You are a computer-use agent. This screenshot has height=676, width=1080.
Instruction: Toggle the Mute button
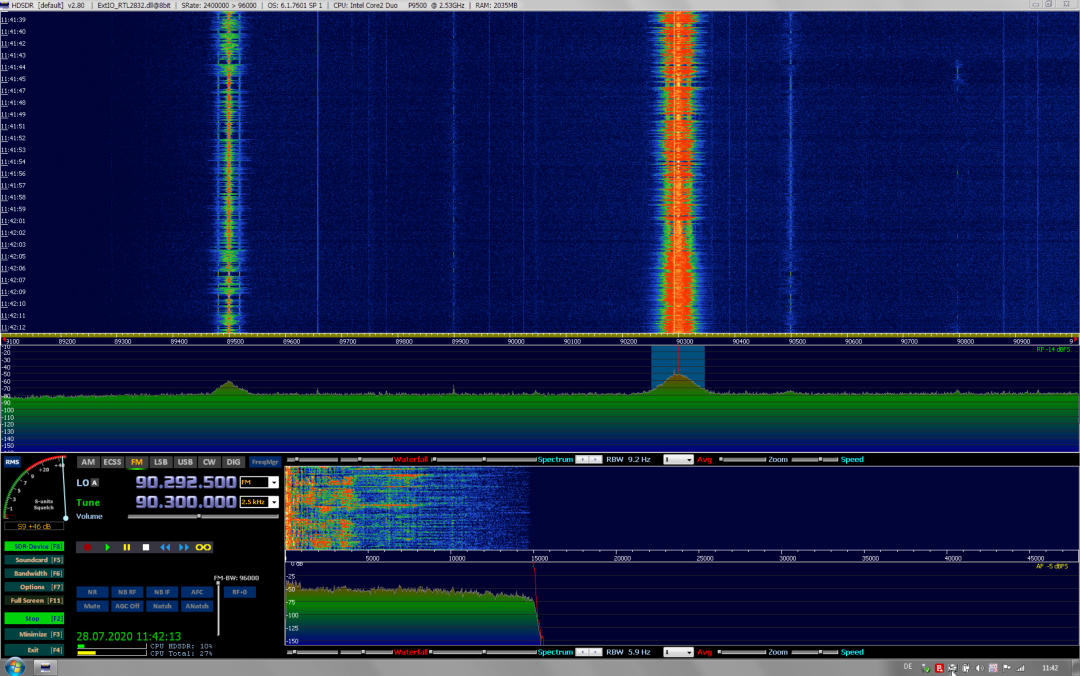point(92,606)
